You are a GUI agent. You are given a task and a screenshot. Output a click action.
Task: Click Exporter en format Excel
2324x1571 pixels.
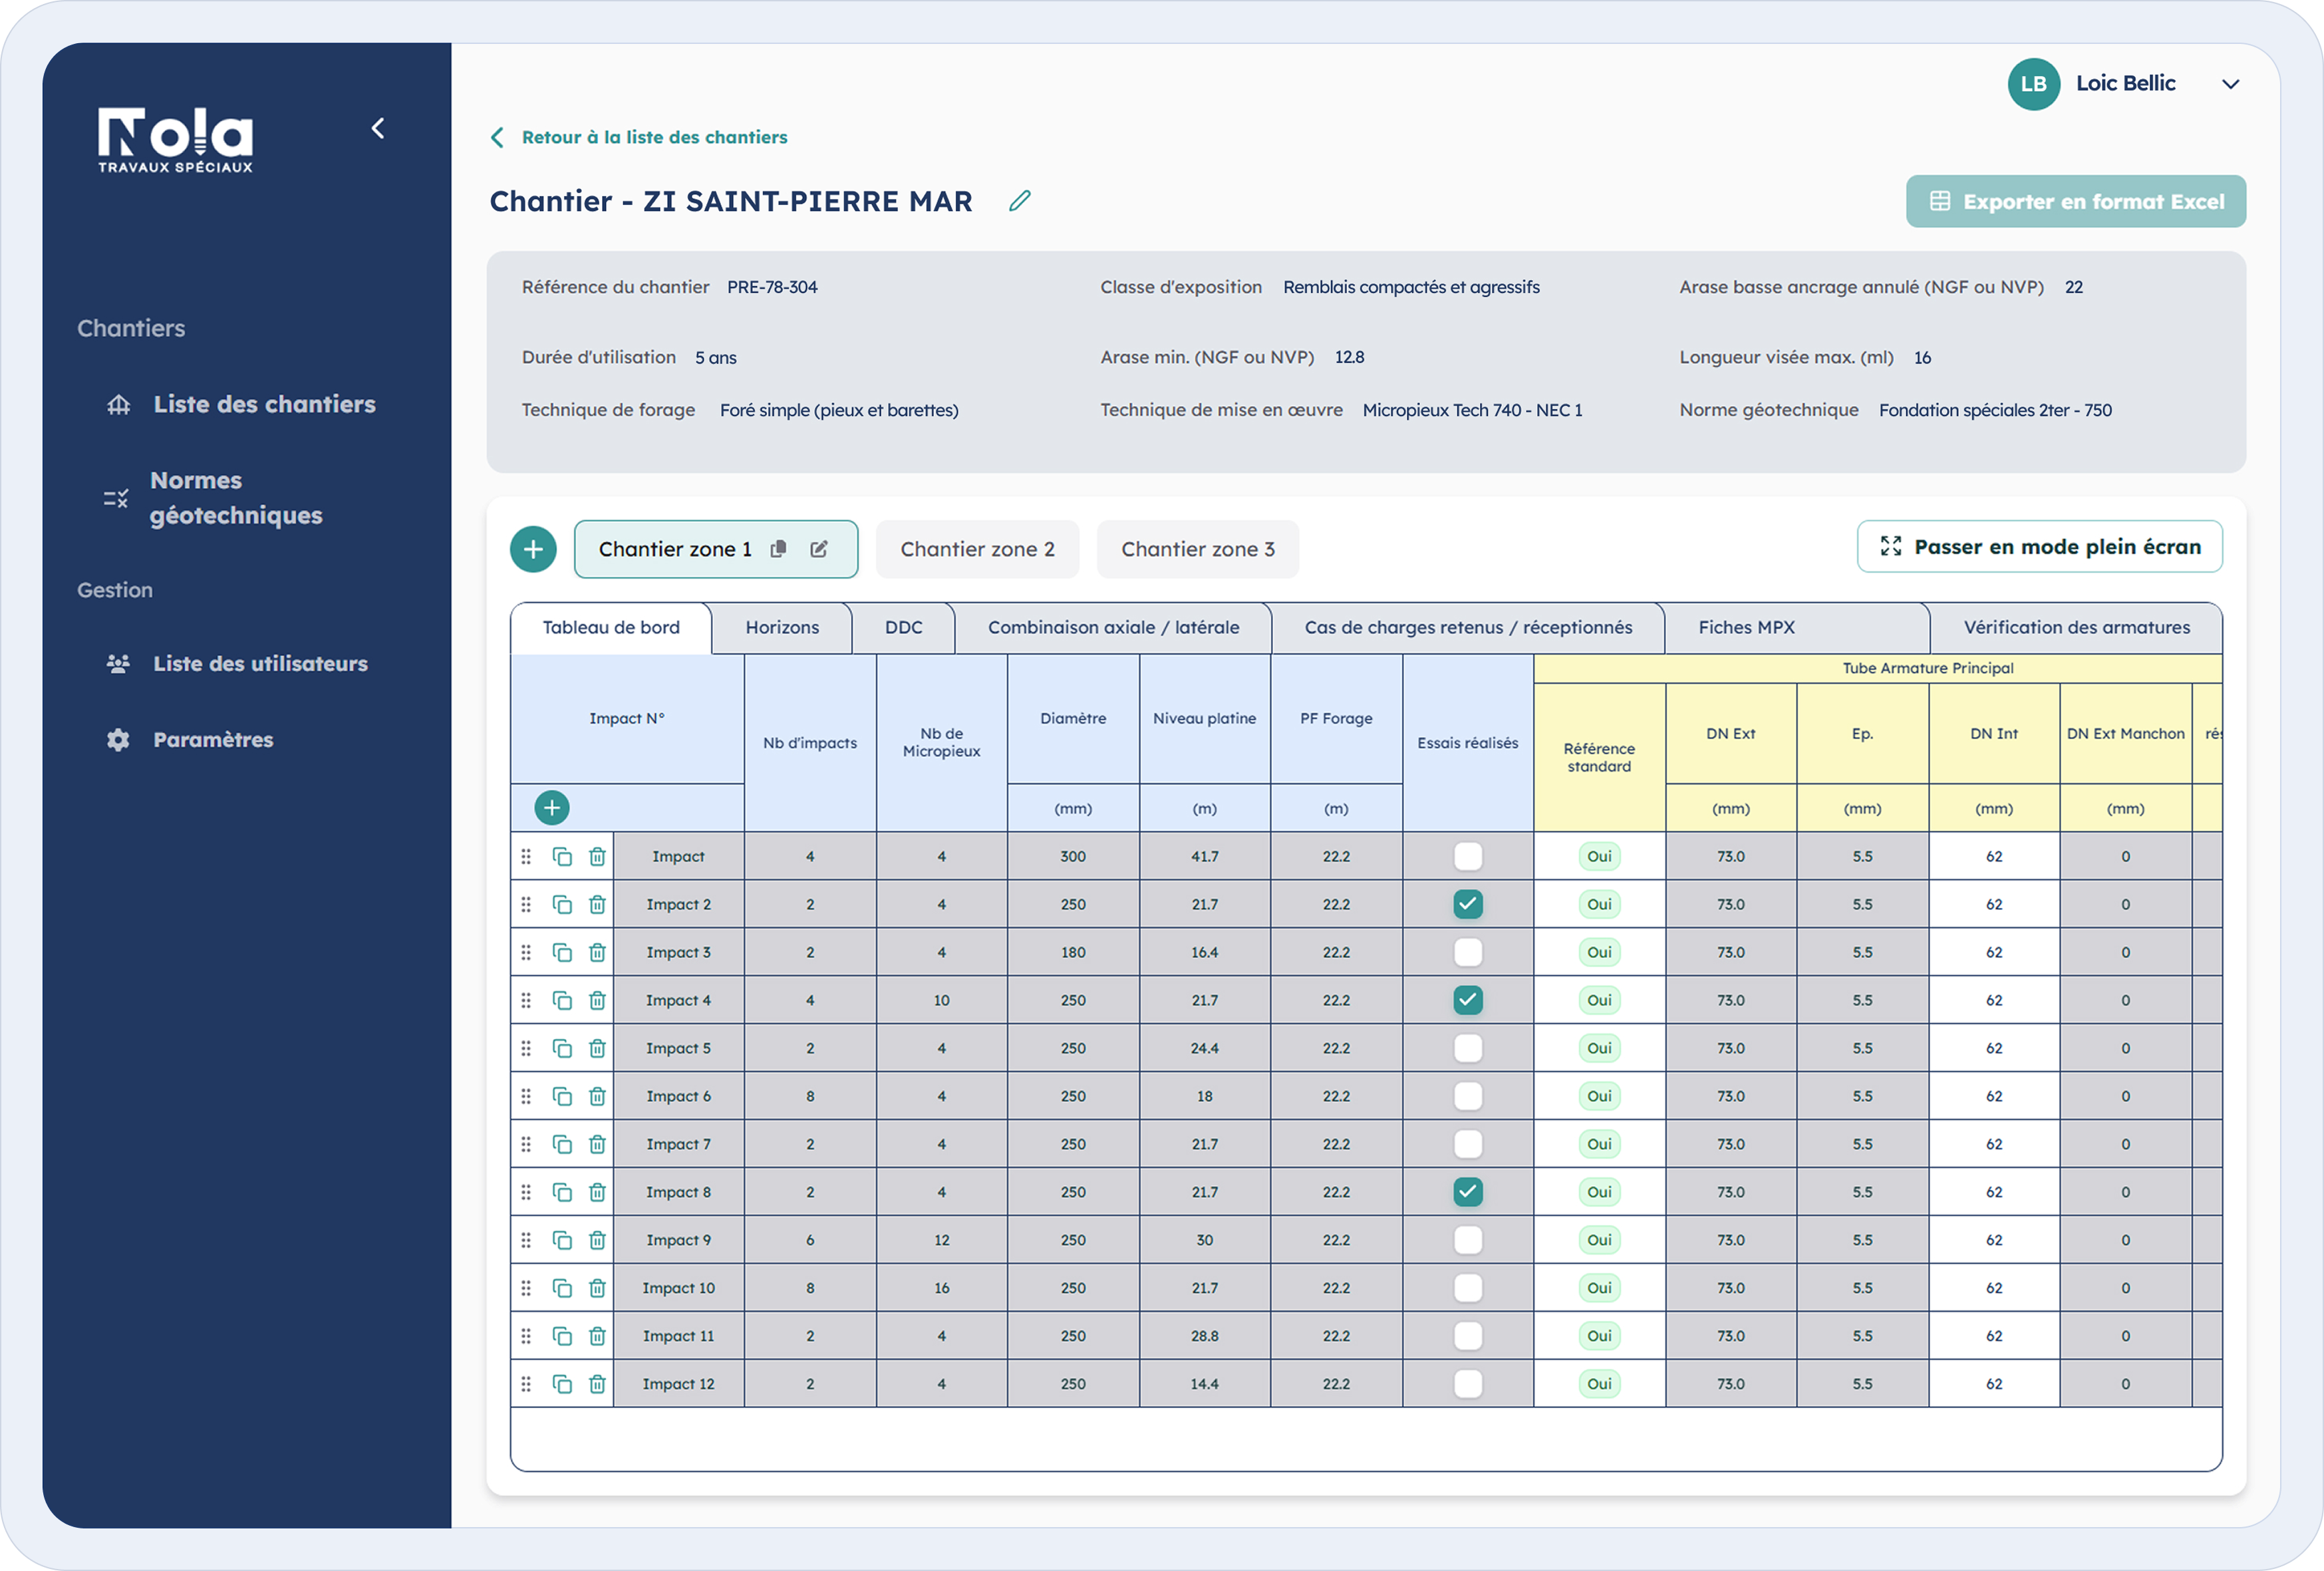(2075, 202)
